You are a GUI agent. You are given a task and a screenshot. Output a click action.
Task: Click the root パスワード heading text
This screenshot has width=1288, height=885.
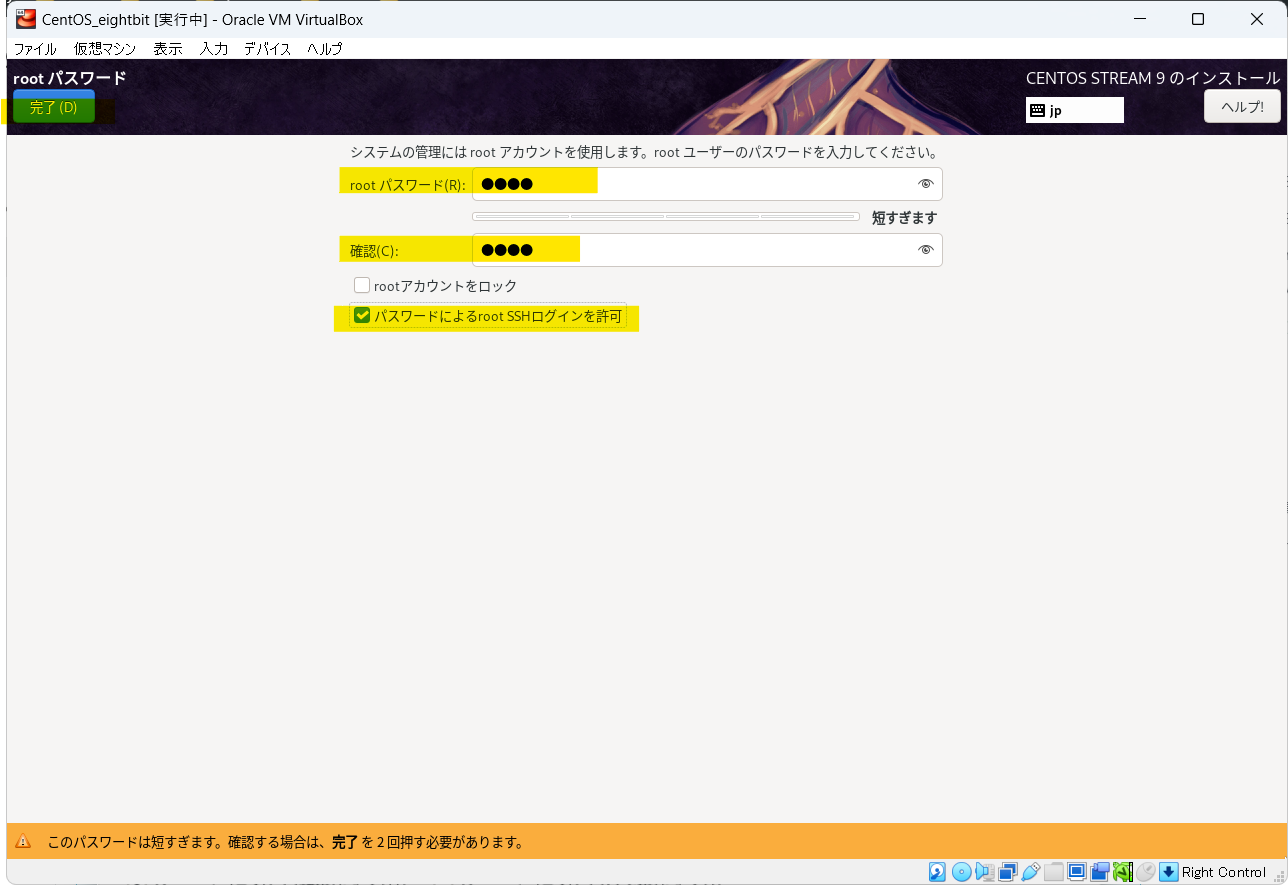tap(70, 77)
